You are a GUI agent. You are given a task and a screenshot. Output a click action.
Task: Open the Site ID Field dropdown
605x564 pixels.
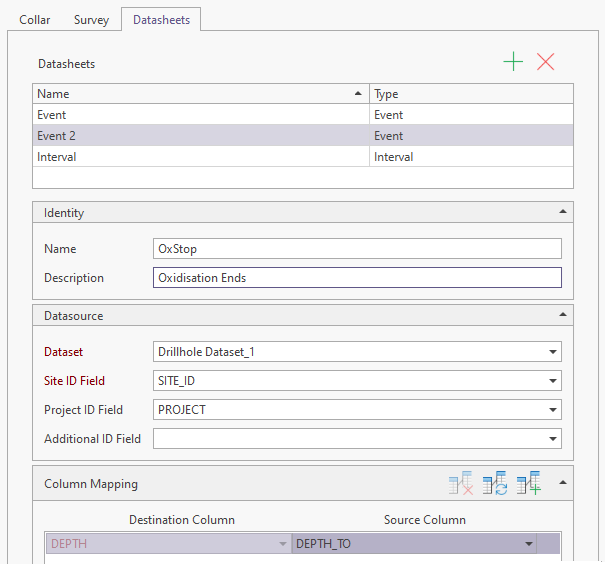(x=553, y=381)
